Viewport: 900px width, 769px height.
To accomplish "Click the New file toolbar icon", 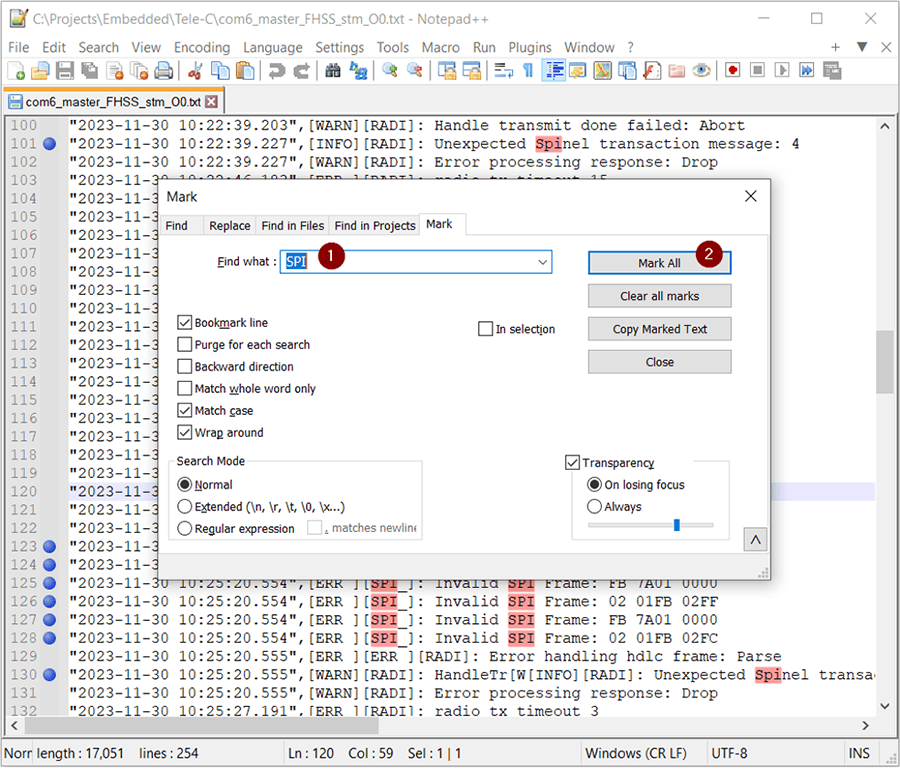I will point(16,71).
